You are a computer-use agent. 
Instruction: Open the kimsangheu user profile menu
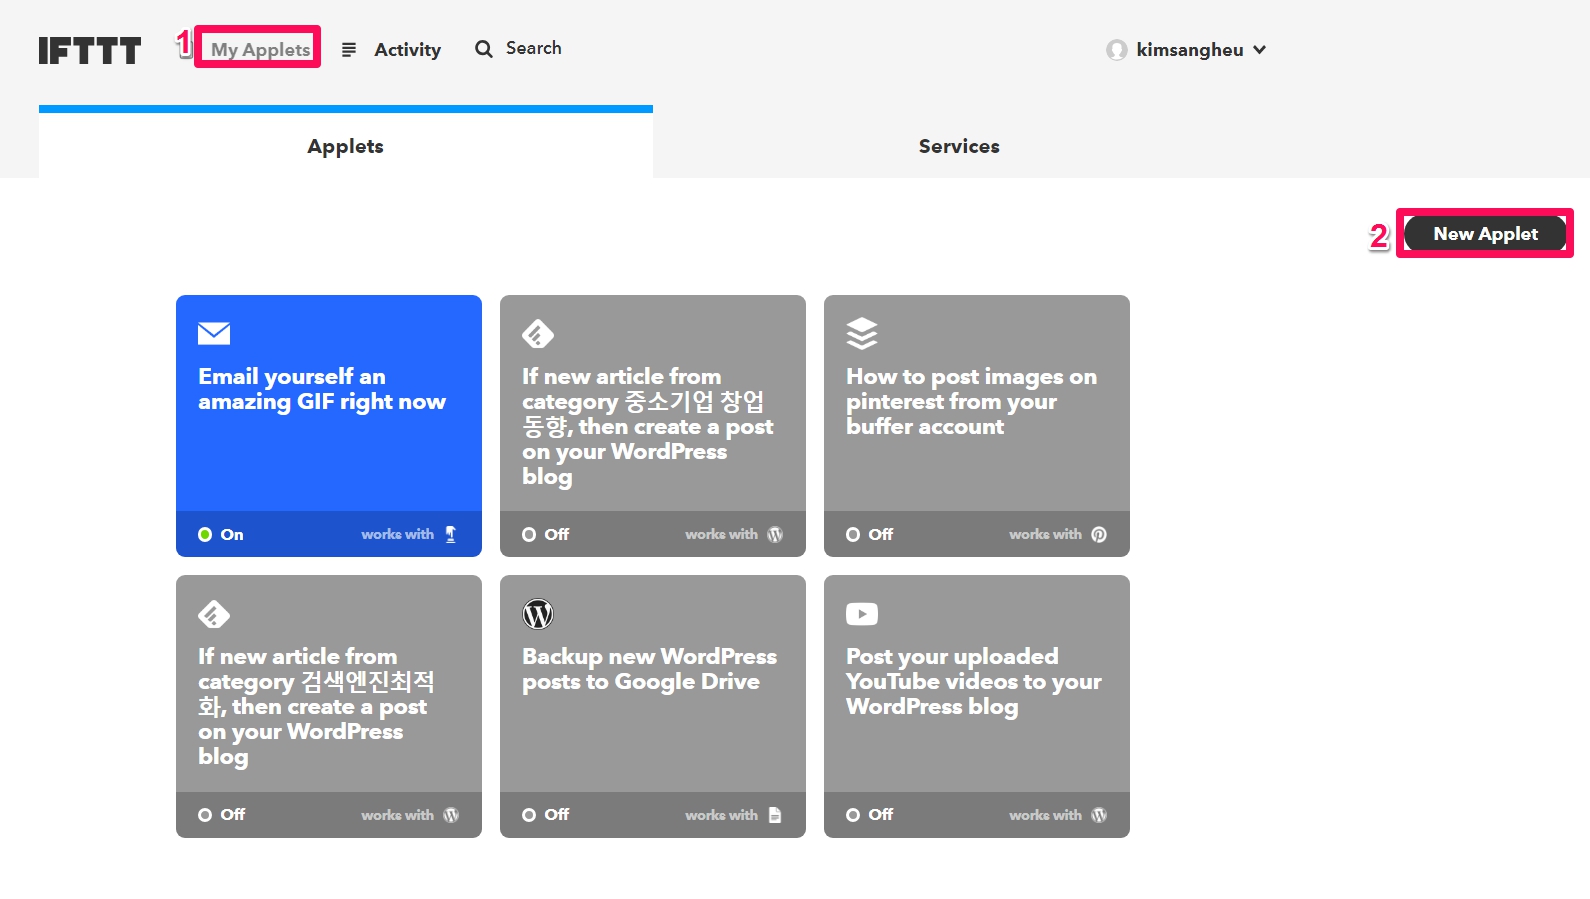(x=1188, y=50)
